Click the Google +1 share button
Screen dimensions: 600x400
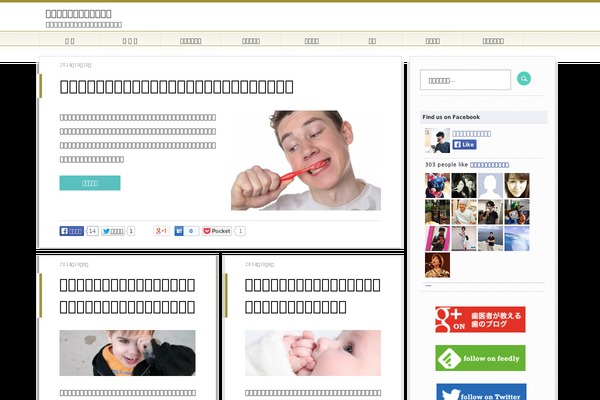coord(161,231)
